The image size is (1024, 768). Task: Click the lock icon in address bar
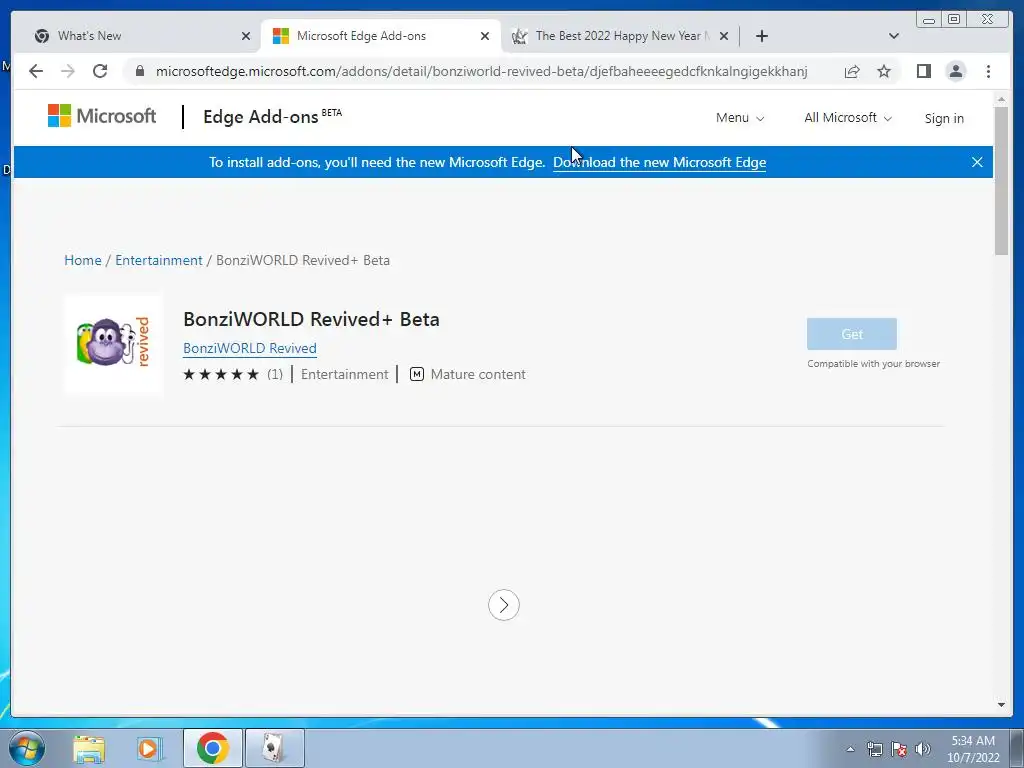coord(139,71)
